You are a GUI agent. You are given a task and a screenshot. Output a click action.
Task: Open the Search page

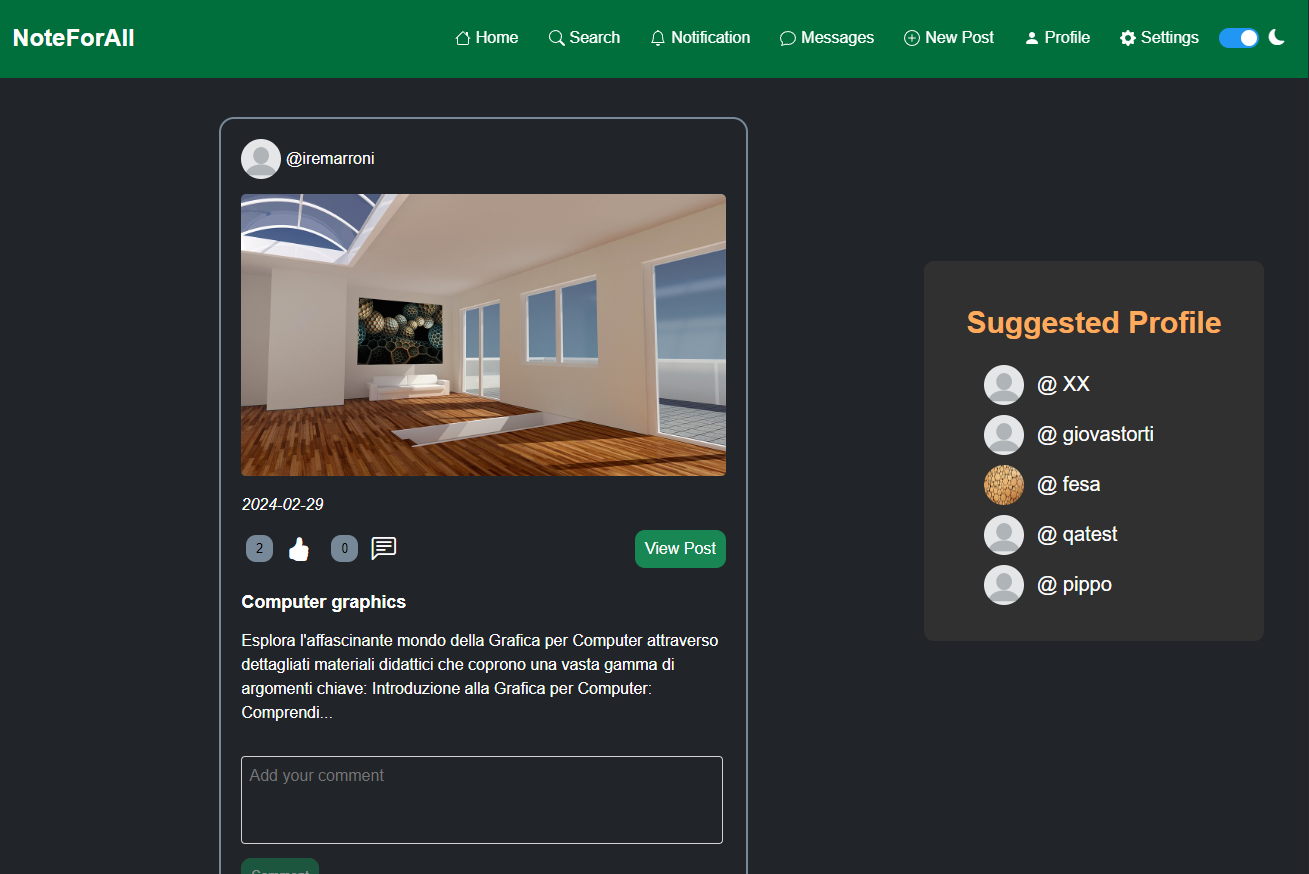pyautogui.click(x=584, y=38)
